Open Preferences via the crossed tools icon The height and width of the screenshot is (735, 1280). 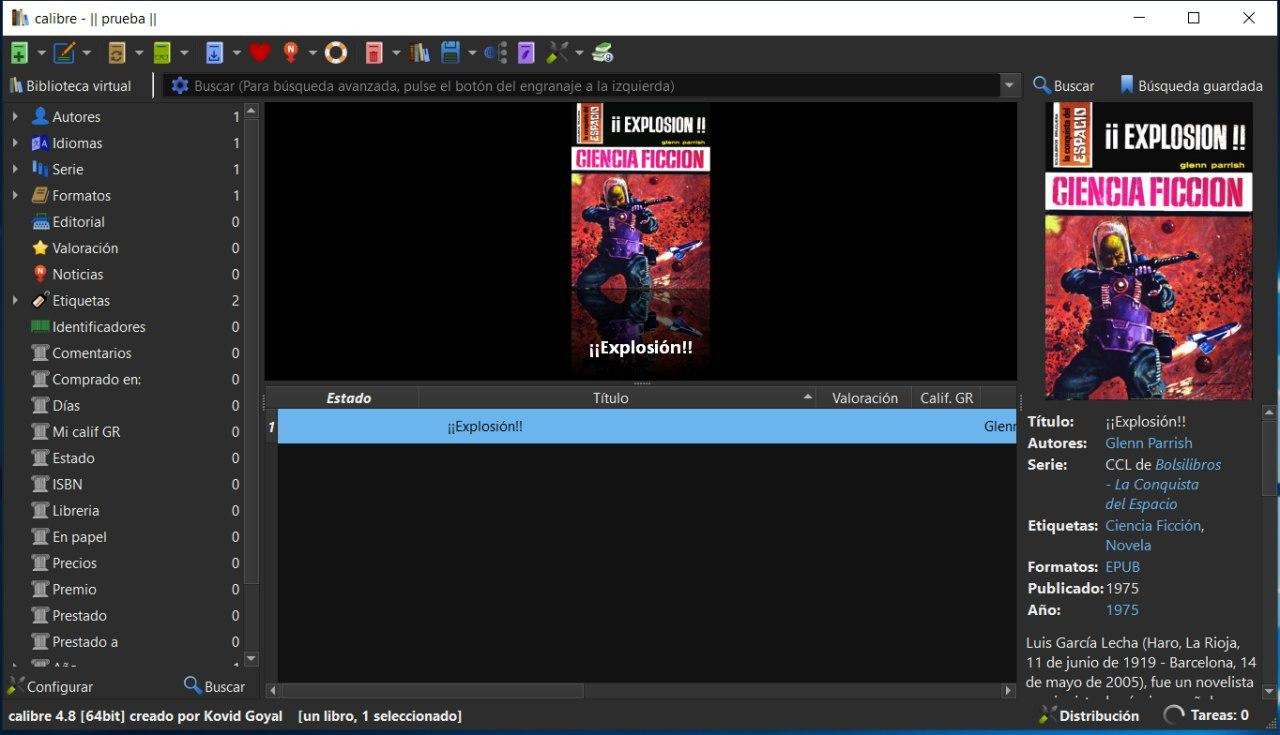[x=557, y=53]
